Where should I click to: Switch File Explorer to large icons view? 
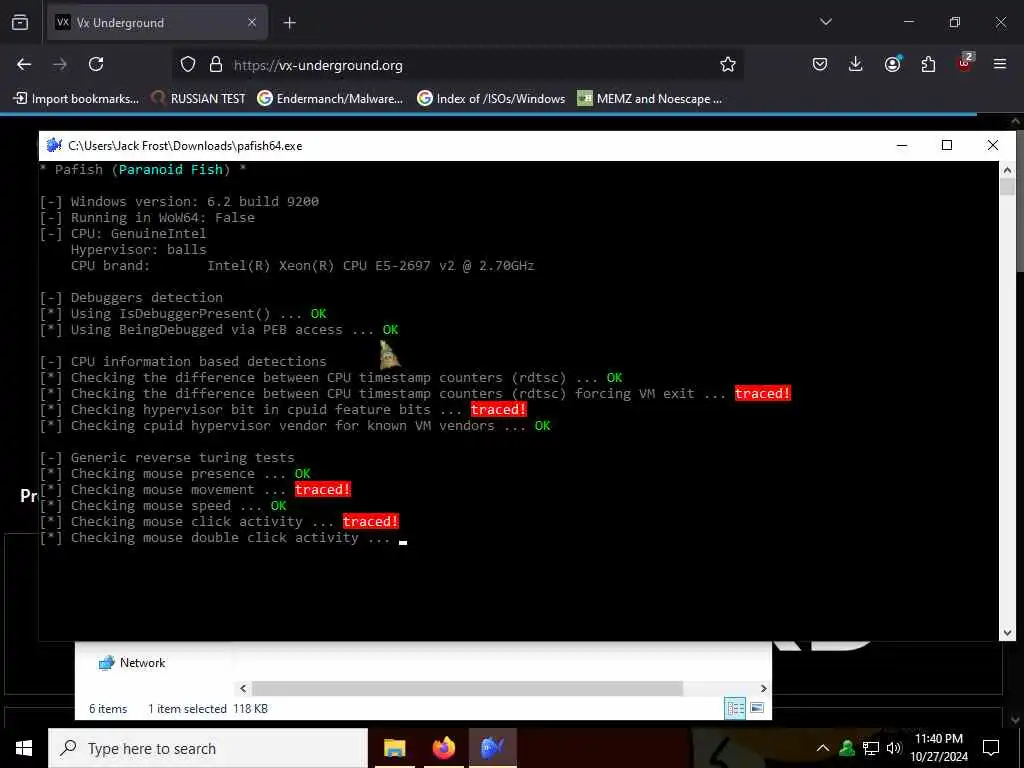[757, 708]
